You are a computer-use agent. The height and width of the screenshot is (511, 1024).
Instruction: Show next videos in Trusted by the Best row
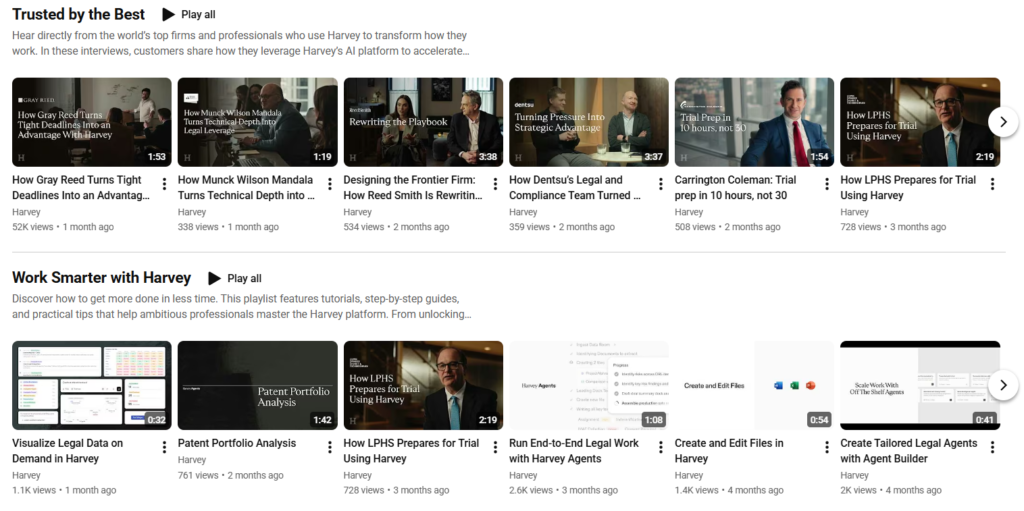pos(1003,122)
